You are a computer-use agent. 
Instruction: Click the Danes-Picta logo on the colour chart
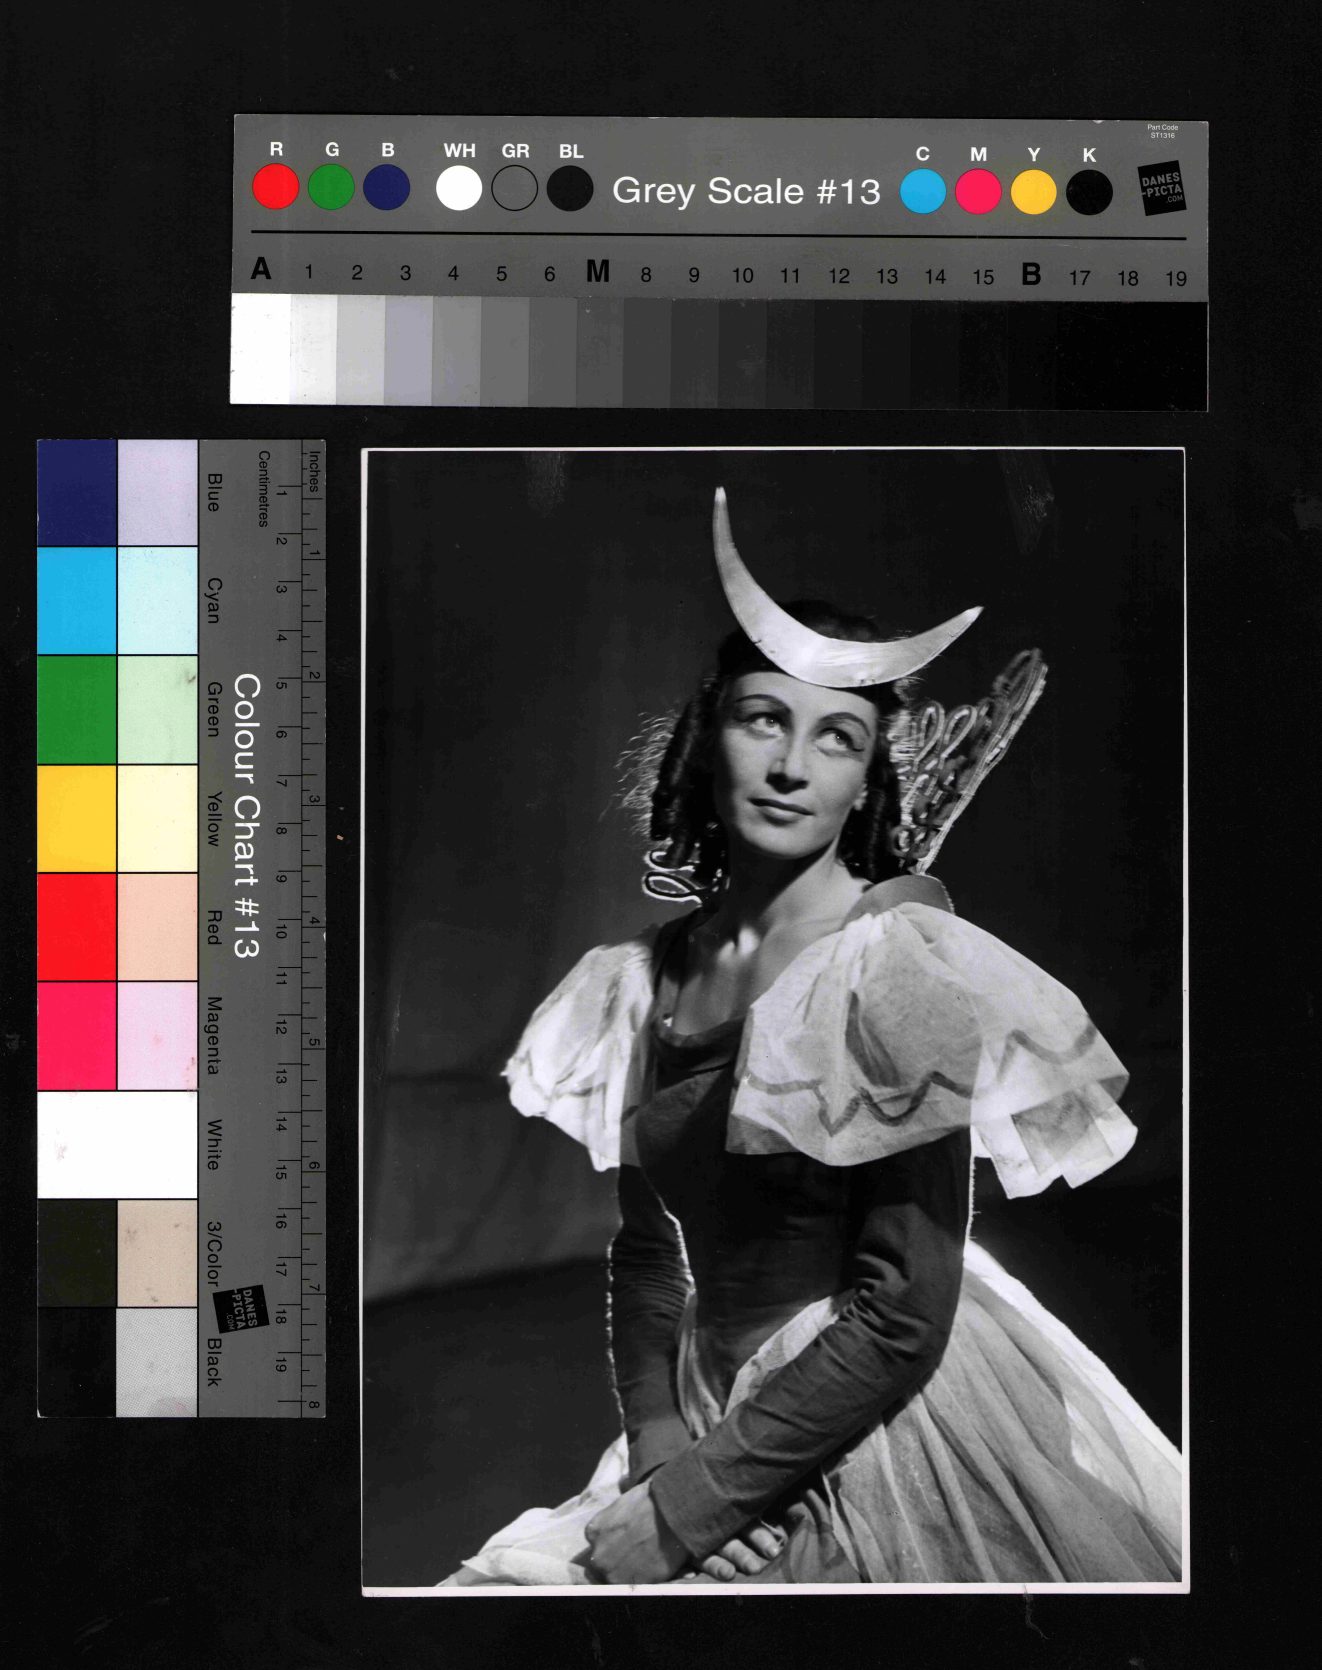coord(241,1308)
